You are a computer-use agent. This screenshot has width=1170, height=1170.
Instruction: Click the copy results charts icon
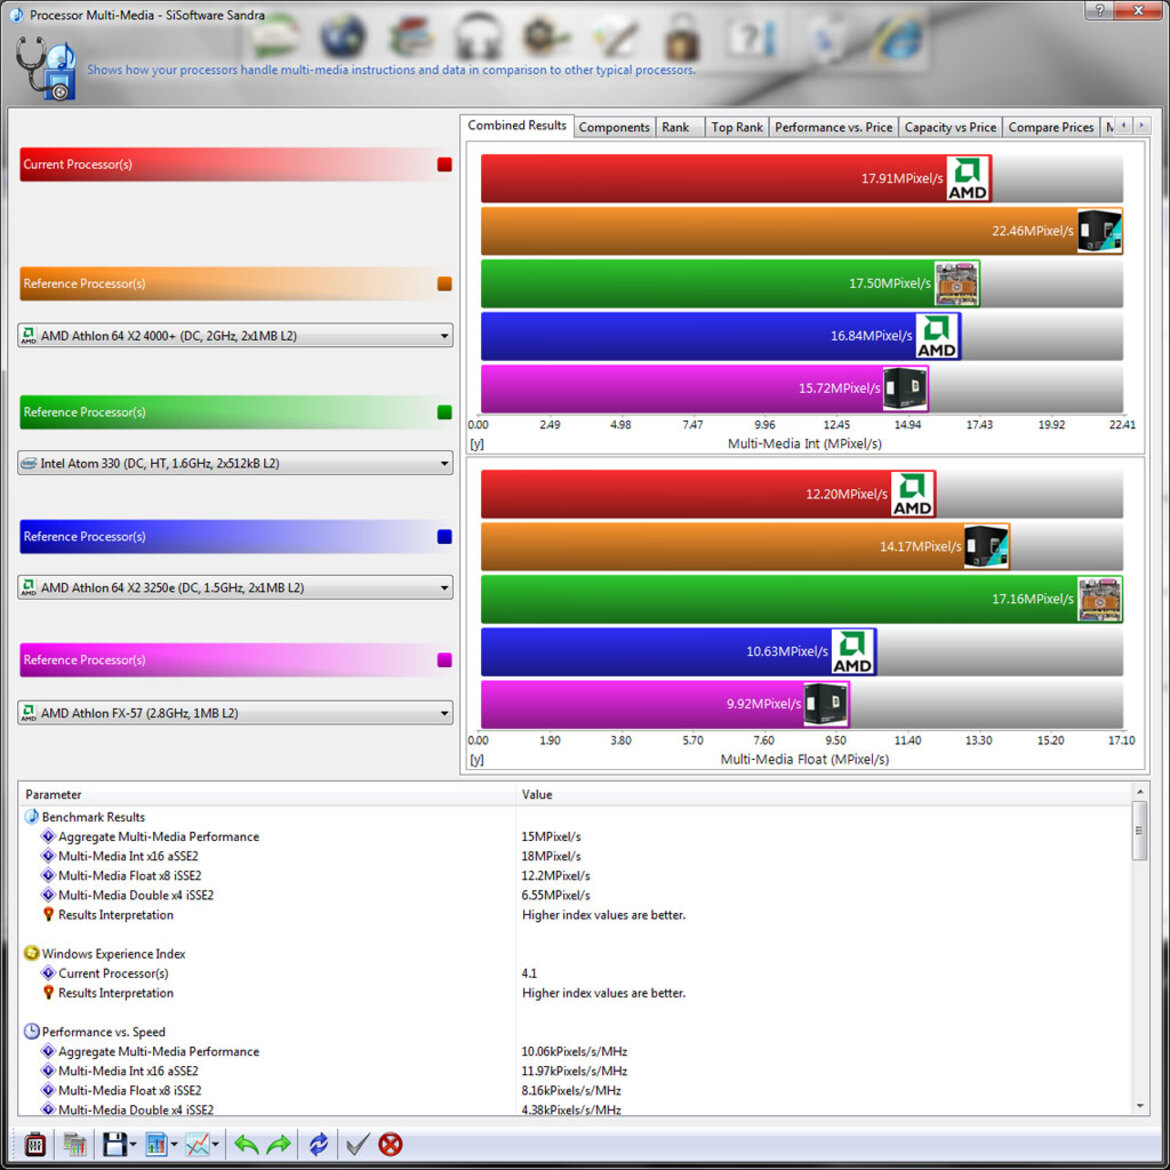(75, 1144)
